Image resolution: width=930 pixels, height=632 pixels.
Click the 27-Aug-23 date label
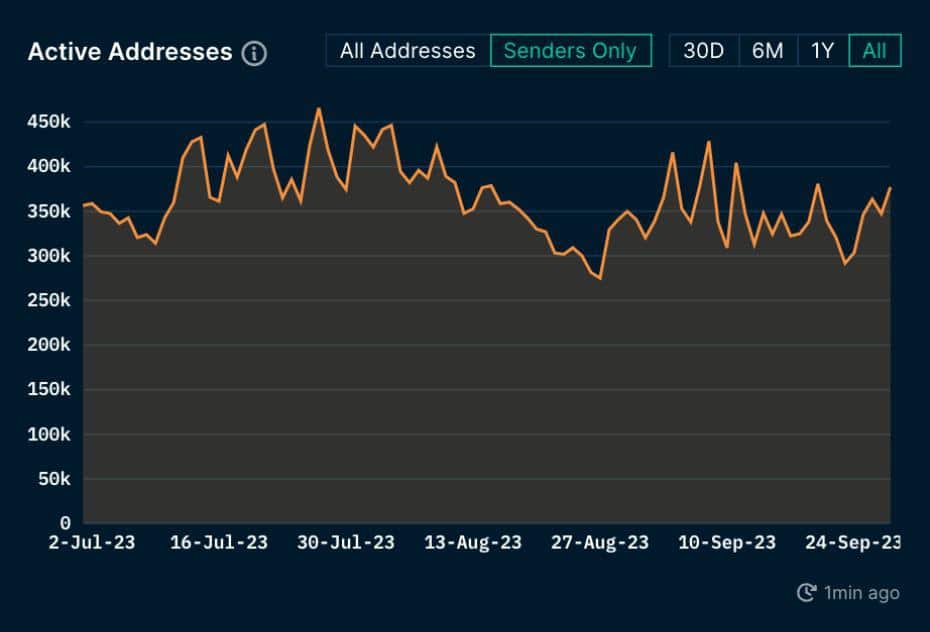(x=600, y=542)
